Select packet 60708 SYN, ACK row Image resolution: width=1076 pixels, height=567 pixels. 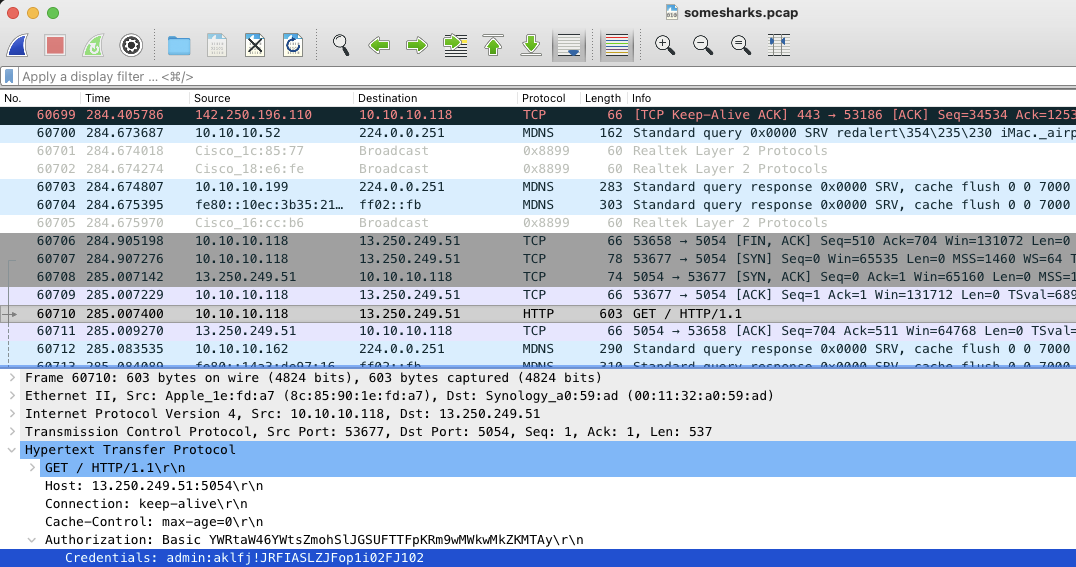538,277
